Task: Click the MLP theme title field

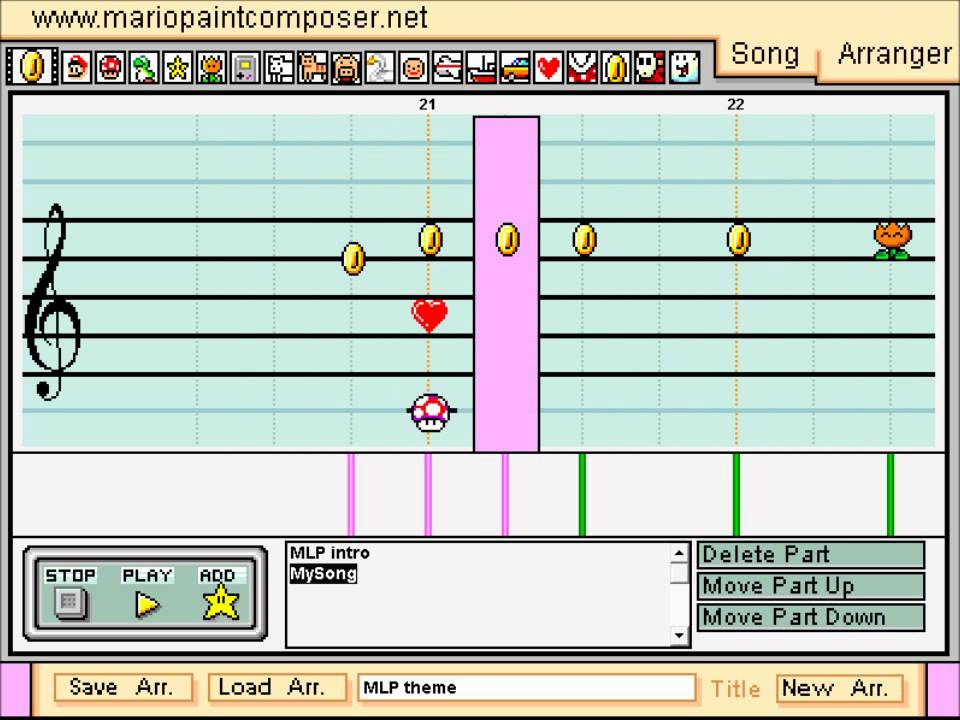Action: coord(526,688)
